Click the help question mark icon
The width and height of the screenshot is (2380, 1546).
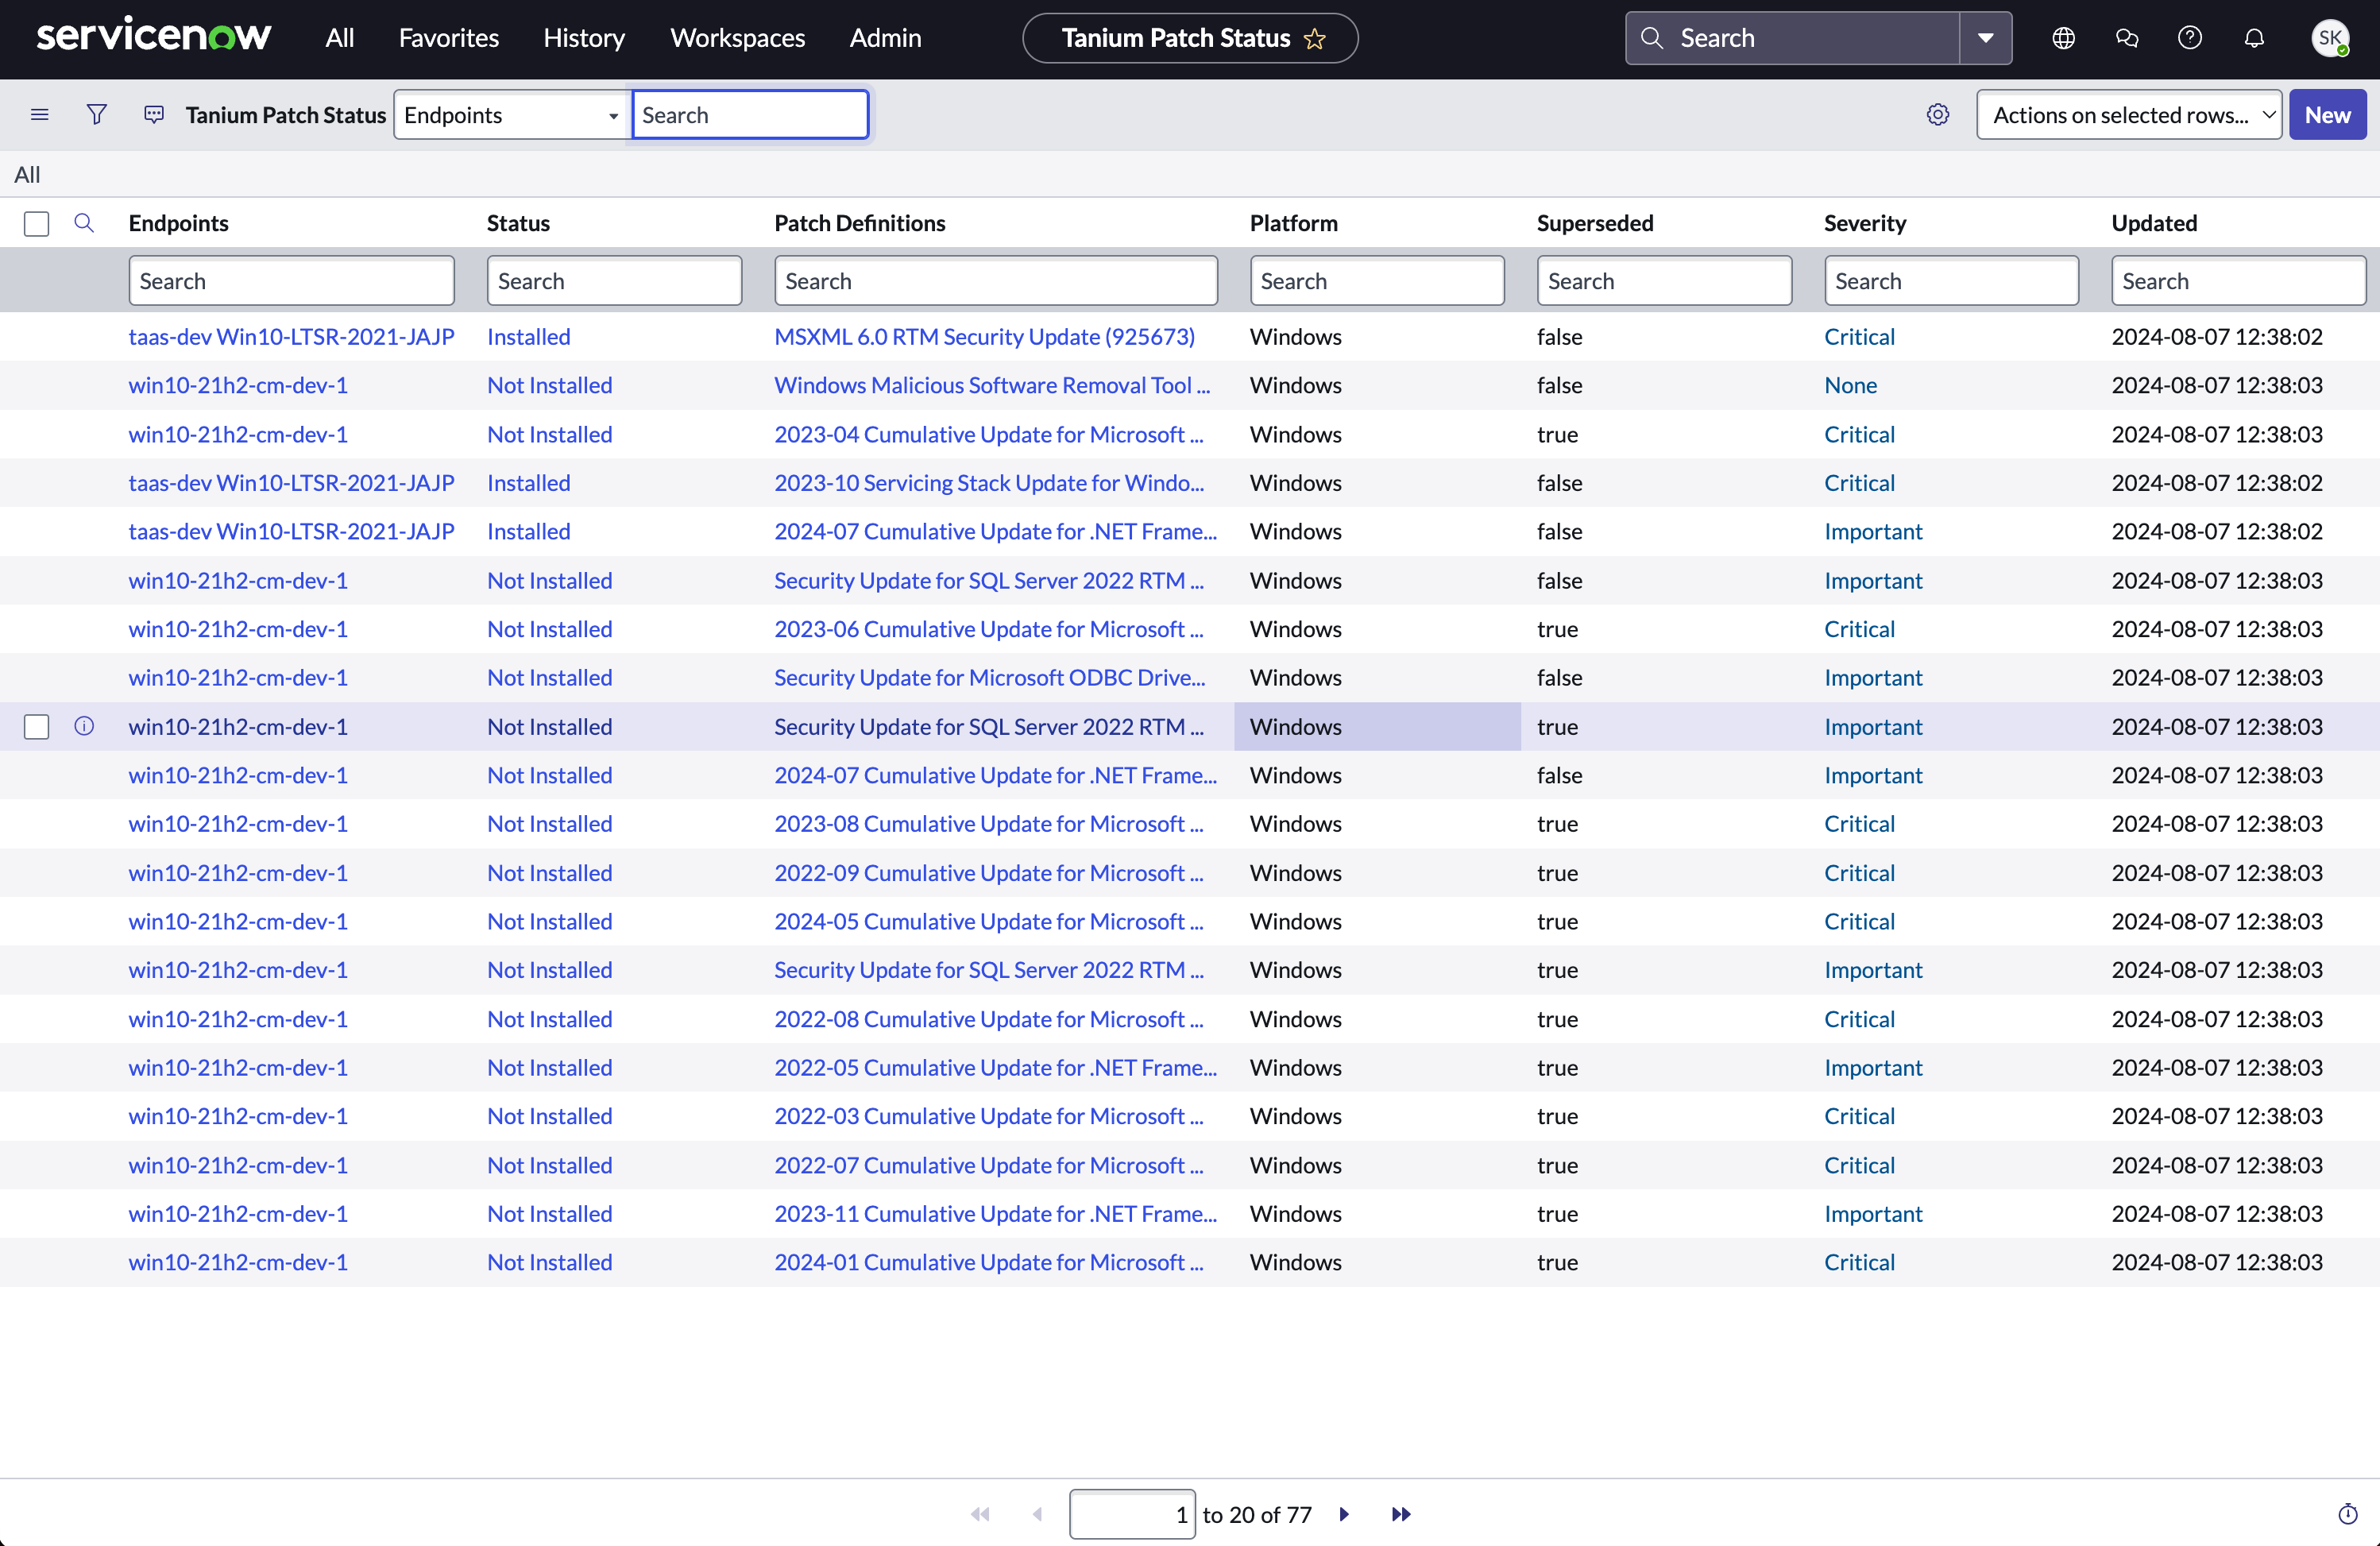click(x=2190, y=38)
